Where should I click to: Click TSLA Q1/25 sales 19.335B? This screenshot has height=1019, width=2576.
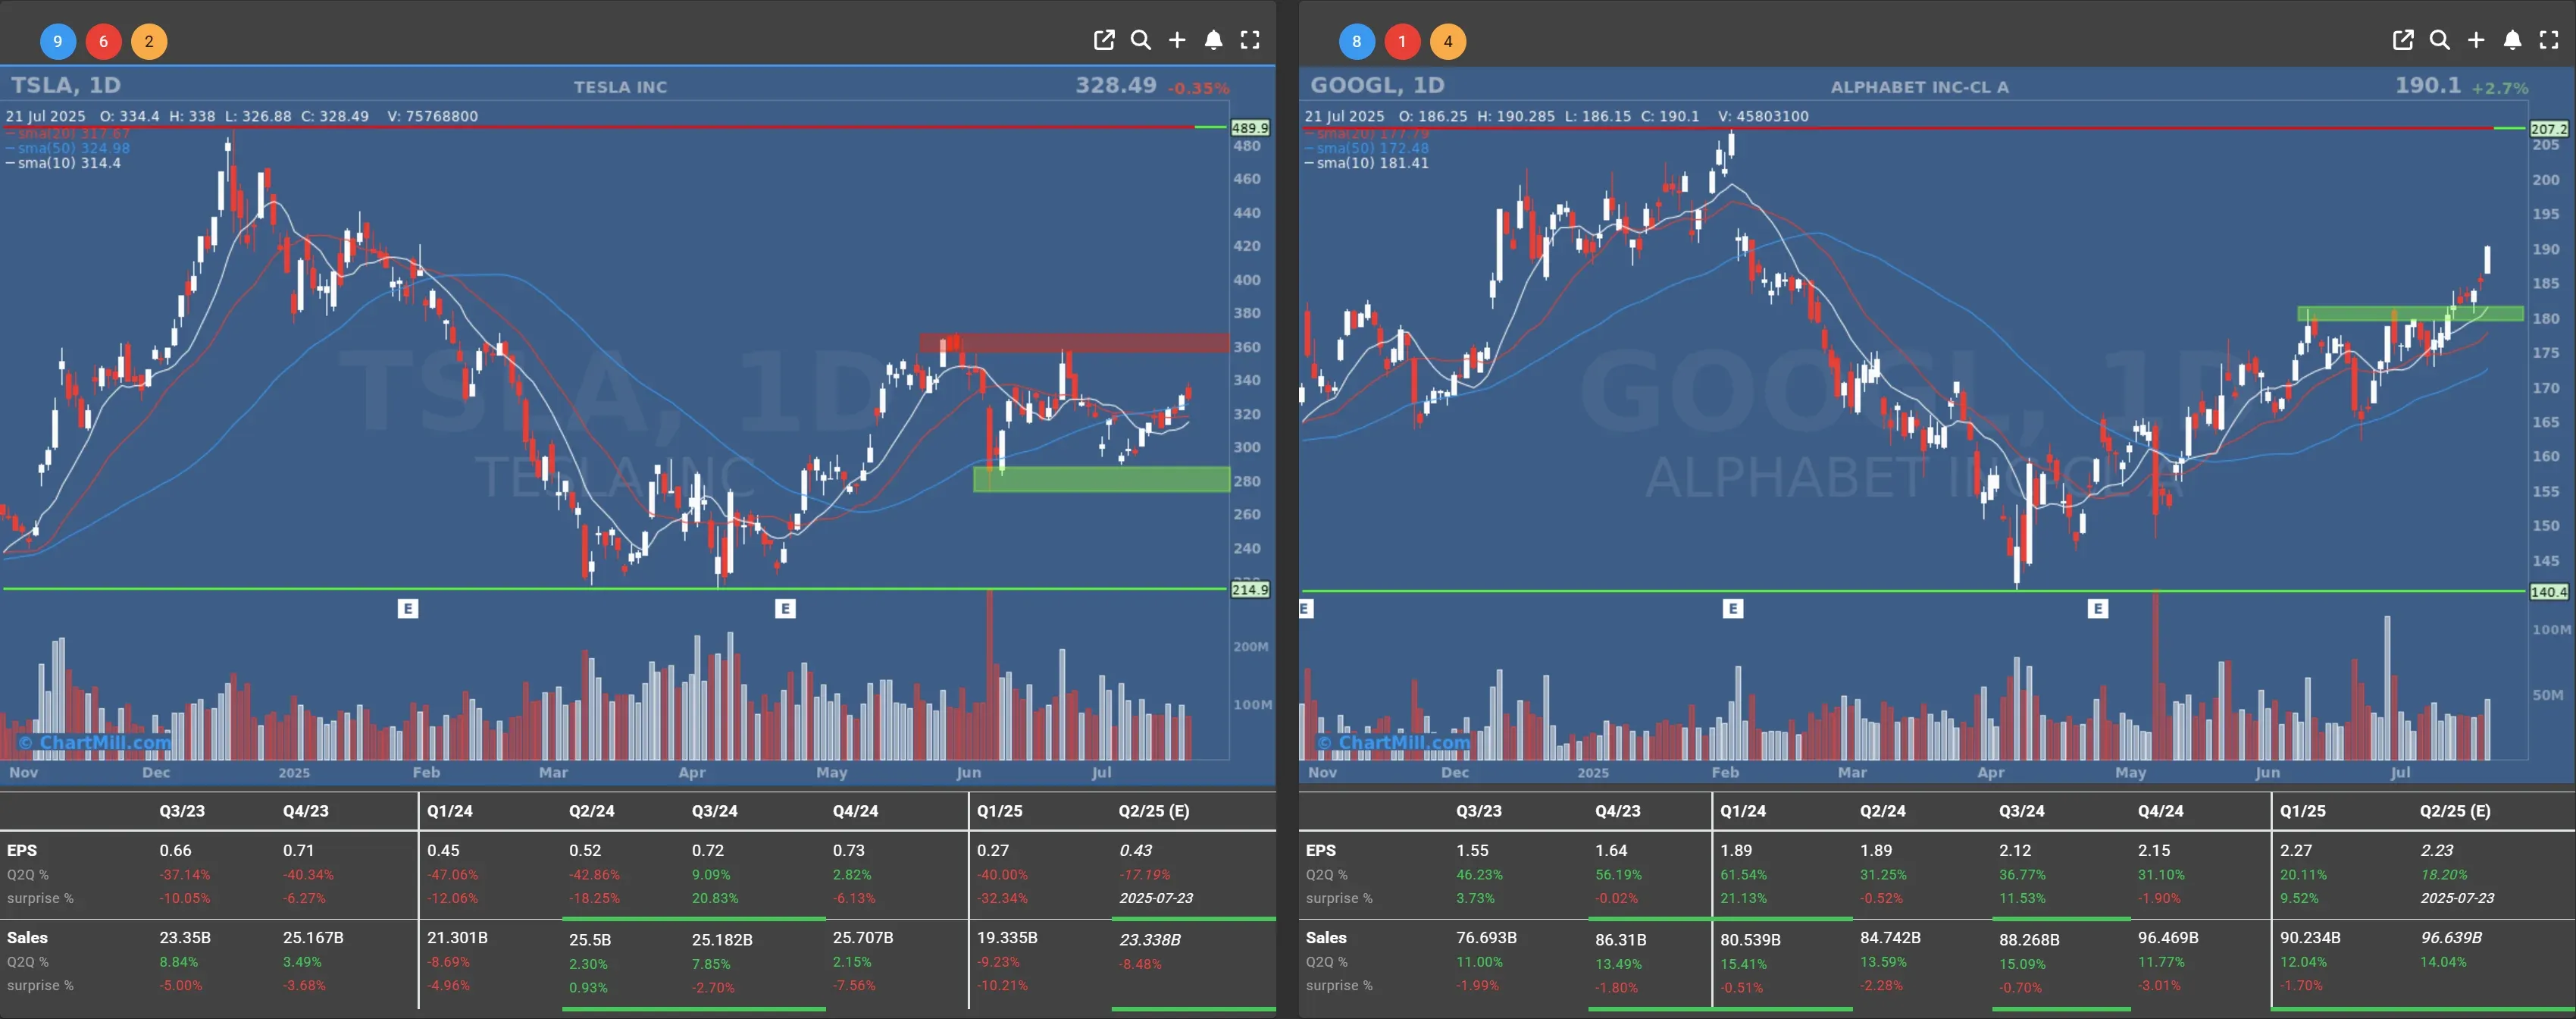pyautogui.click(x=1007, y=938)
